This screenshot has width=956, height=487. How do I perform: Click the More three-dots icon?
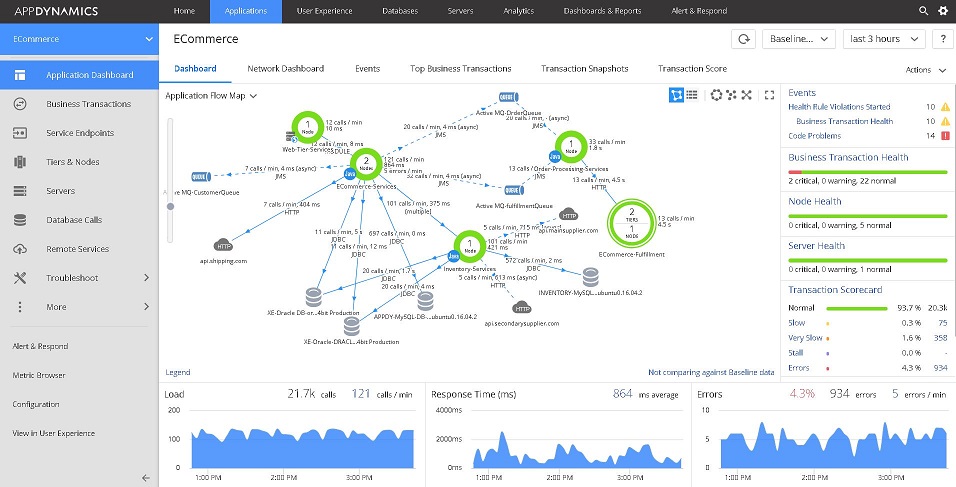coord(20,307)
